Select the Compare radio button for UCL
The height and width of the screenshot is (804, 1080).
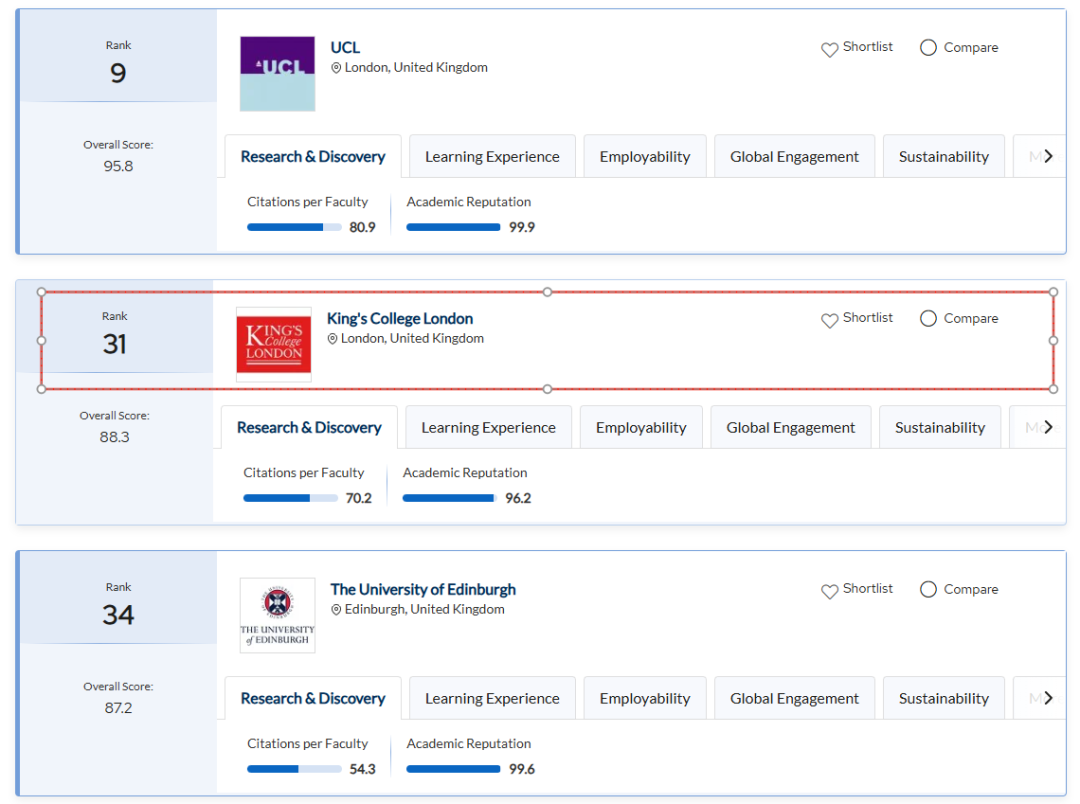(928, 48)
